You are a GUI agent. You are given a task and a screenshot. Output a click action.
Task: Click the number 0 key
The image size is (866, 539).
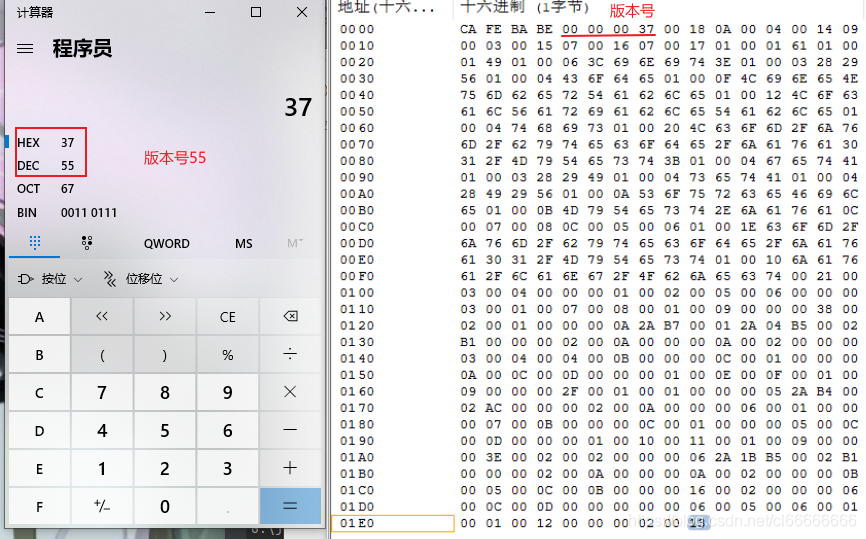coord(165,506)
